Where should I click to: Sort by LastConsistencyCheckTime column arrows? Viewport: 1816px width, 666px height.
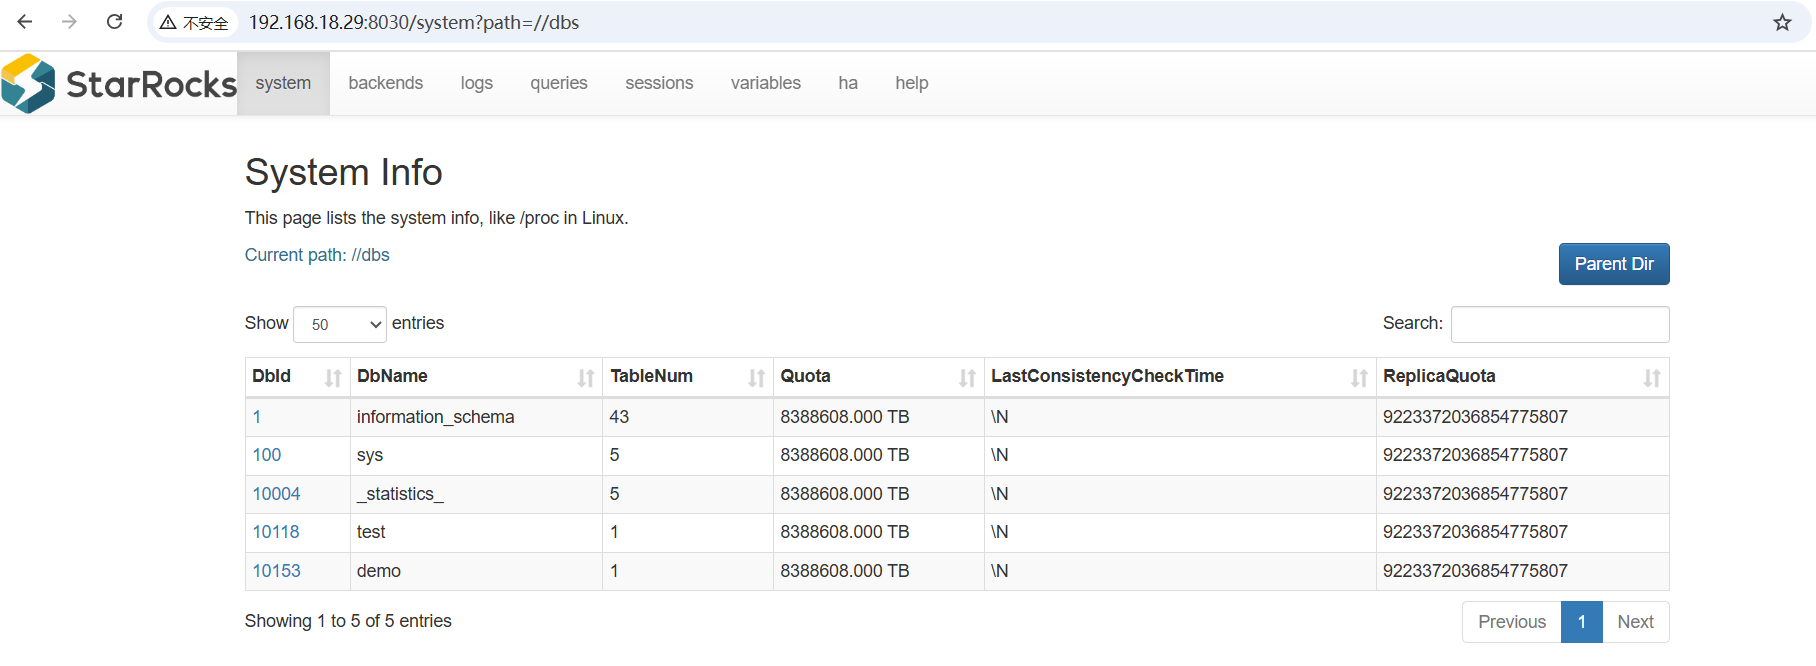[x=1359, y=378]
